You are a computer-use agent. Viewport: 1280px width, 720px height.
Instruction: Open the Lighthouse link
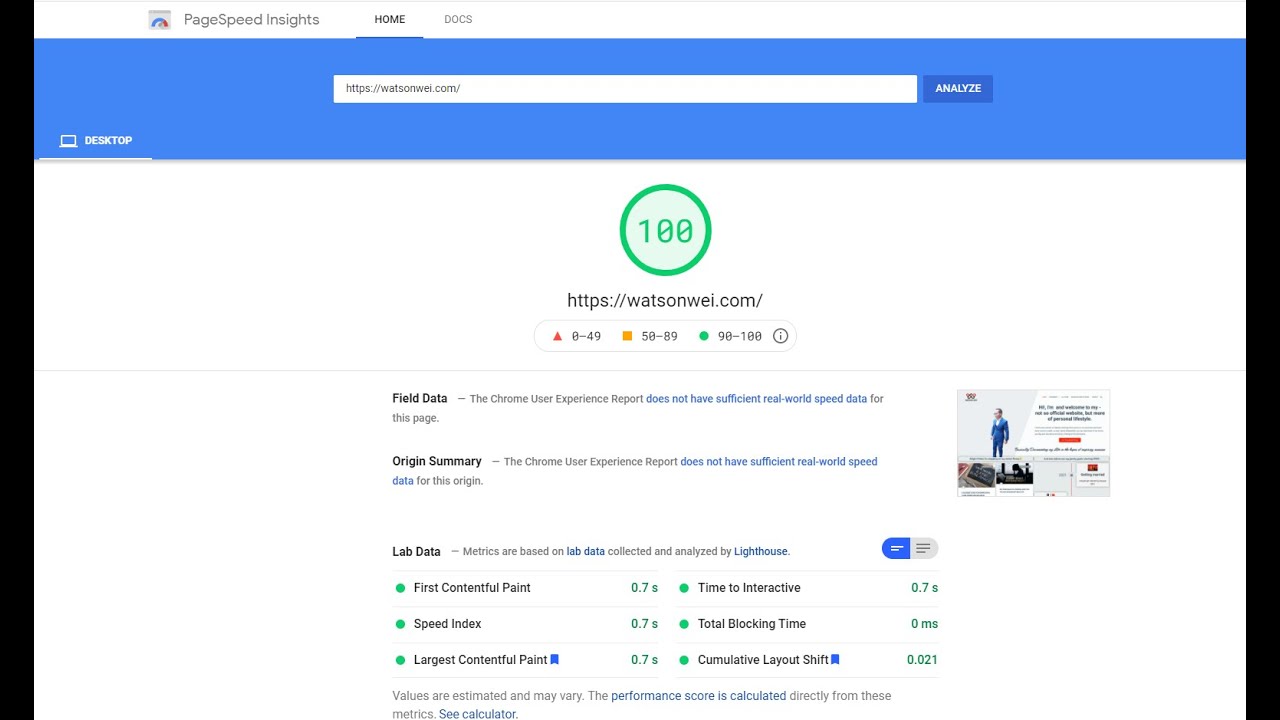[761, 552]
